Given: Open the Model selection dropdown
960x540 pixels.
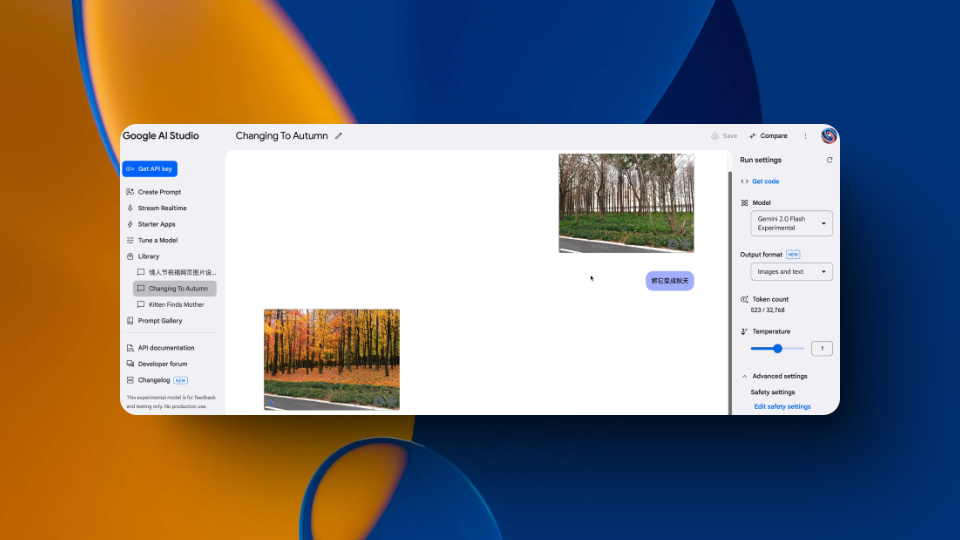Looking at the screenshot, I should 791,223.
